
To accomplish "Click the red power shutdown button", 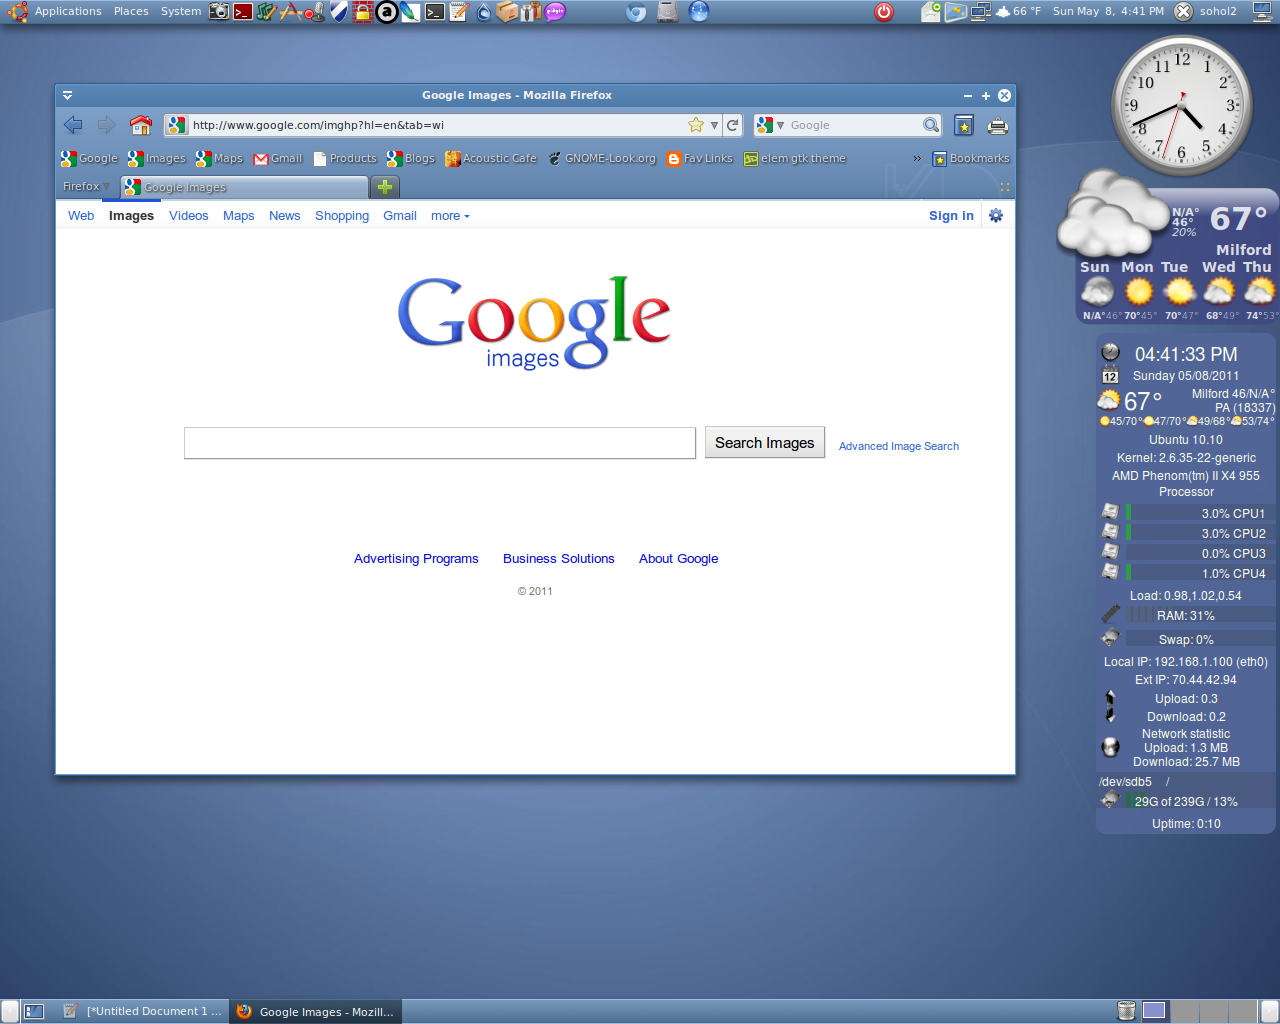I will coord(884,12).
